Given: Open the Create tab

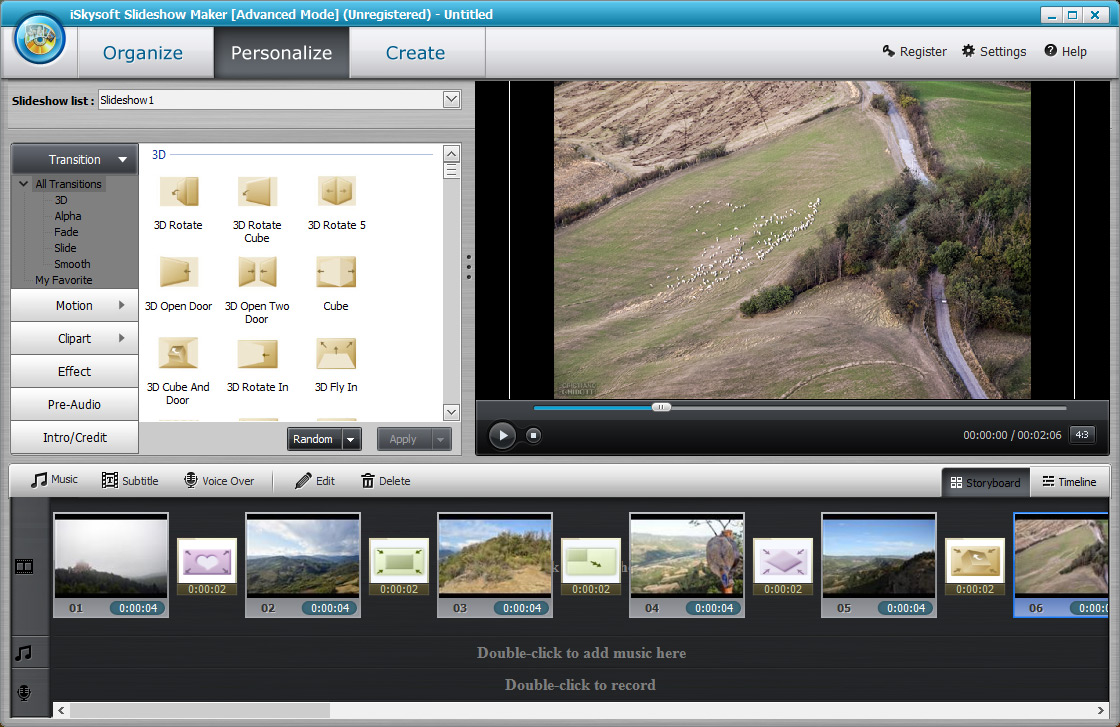Looking at the screenshot, I should tap(416, 53).
